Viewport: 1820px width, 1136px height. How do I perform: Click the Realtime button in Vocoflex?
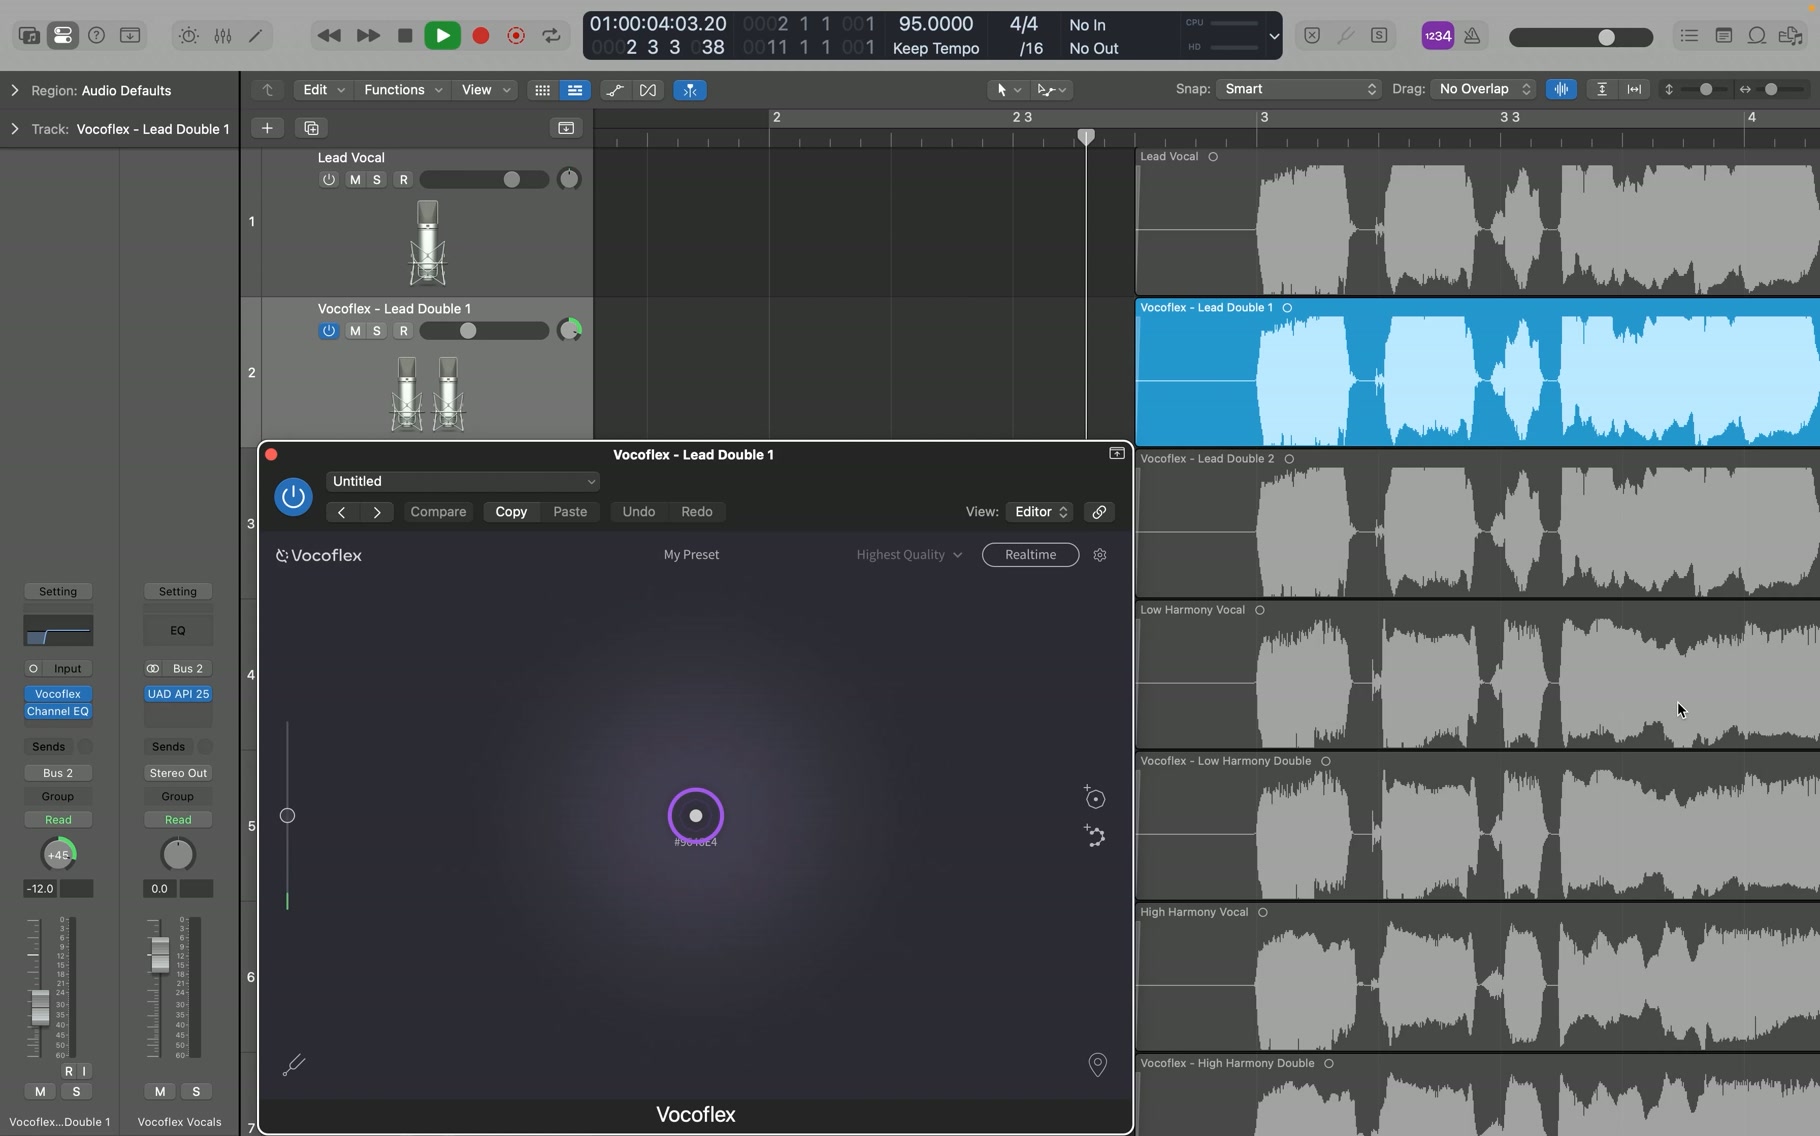[x=1030, y=555]
